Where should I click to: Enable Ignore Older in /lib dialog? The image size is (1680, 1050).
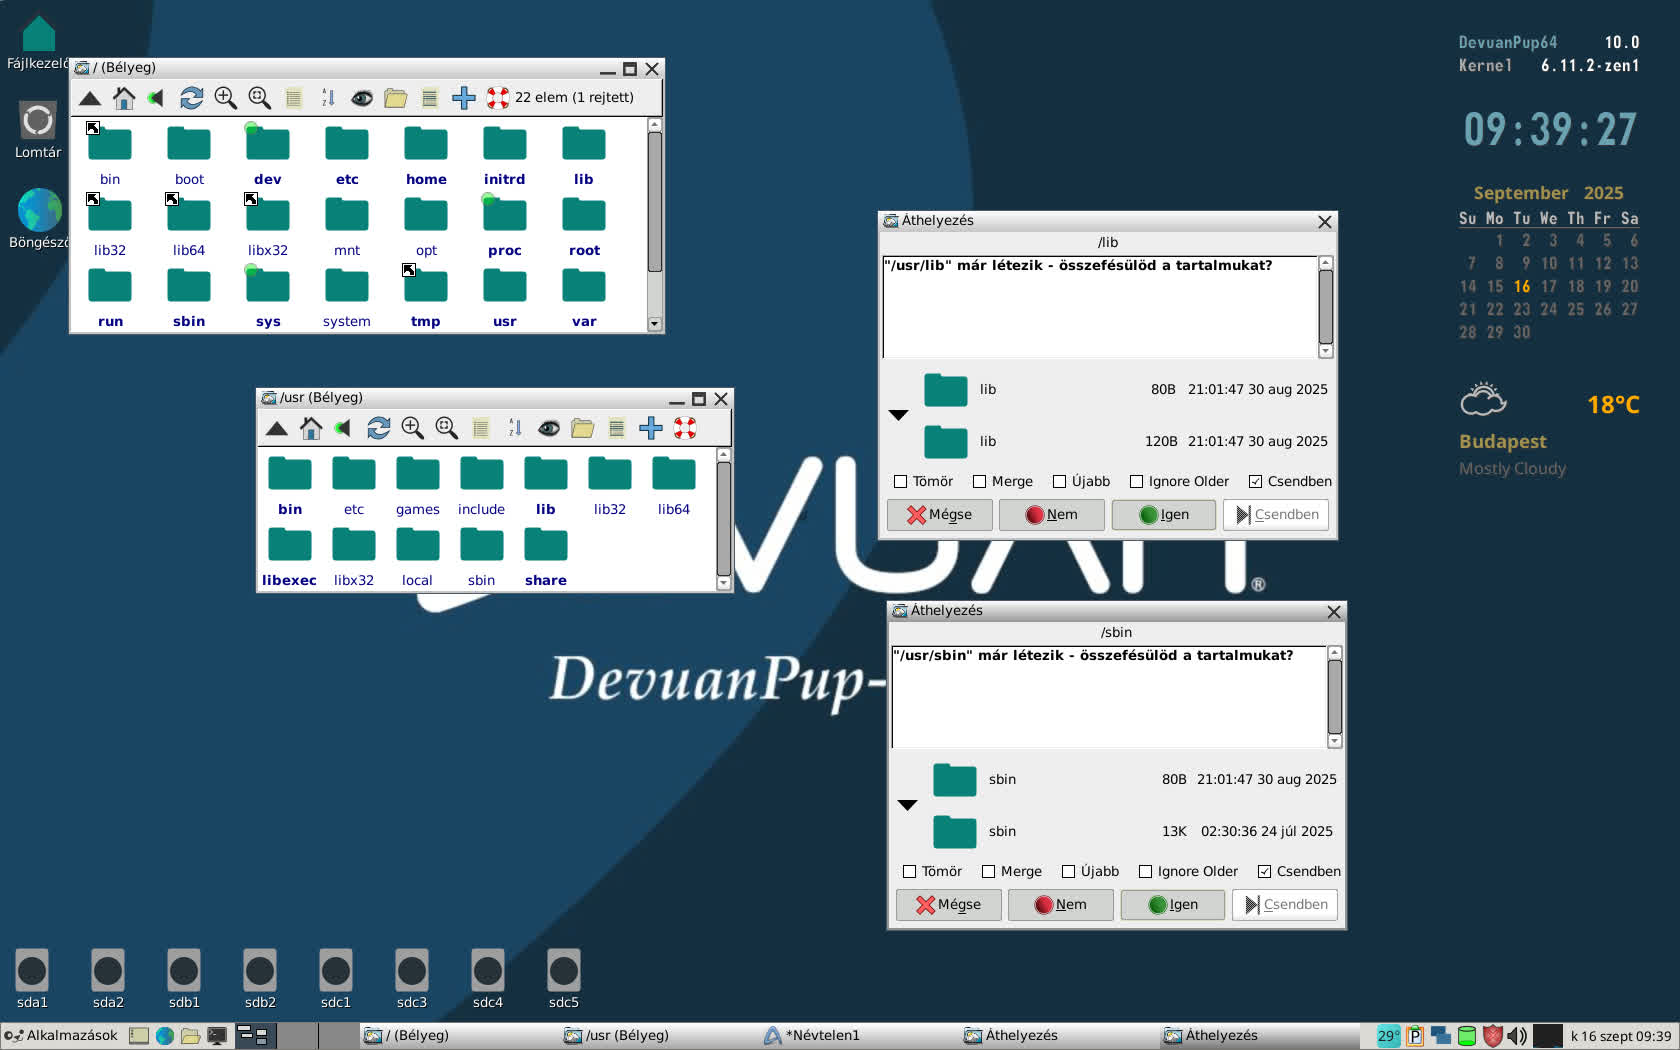pyautogui.click(x=1136, y=481)
